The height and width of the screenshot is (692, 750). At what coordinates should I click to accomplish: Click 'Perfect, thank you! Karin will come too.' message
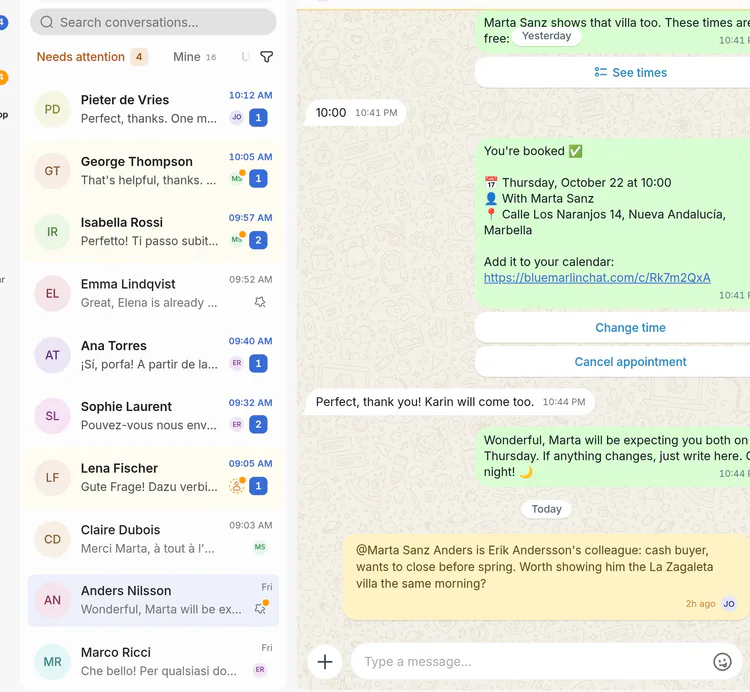pos(450,402)
